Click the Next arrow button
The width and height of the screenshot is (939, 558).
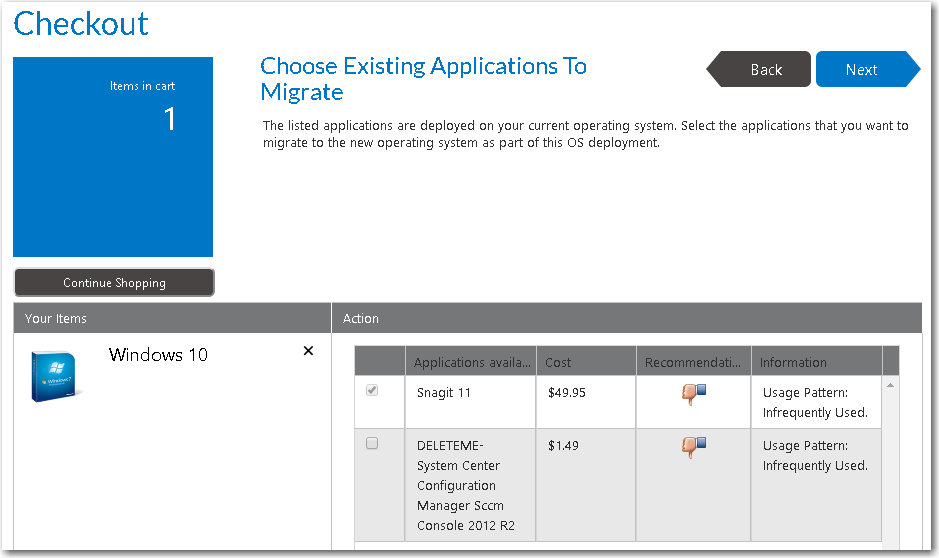[862, 70]
